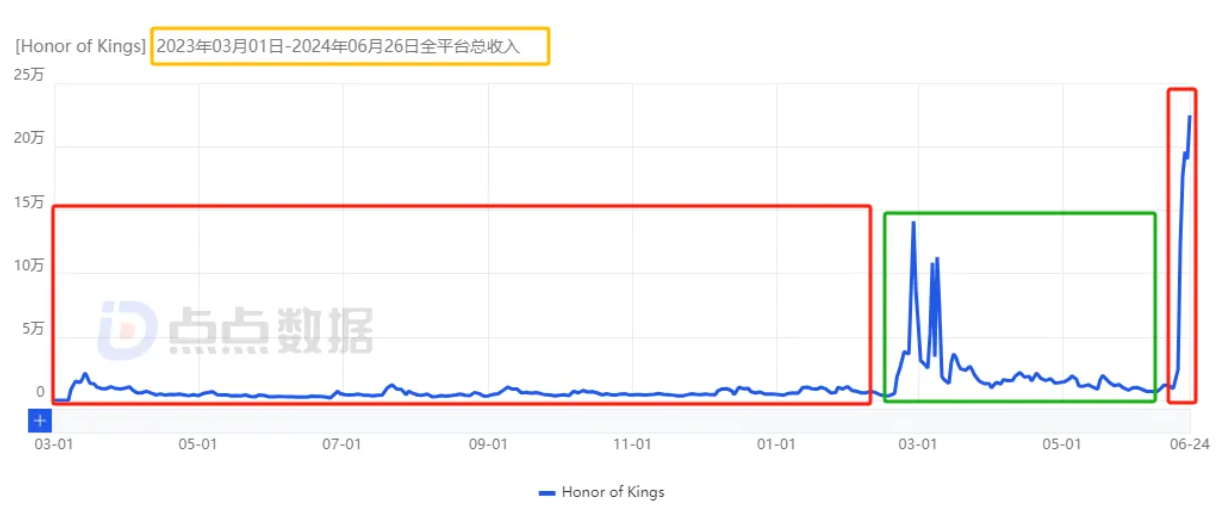Click the [Honor of Kings] chart title
The image size is (1222, 516).
(x=80, y=47)
